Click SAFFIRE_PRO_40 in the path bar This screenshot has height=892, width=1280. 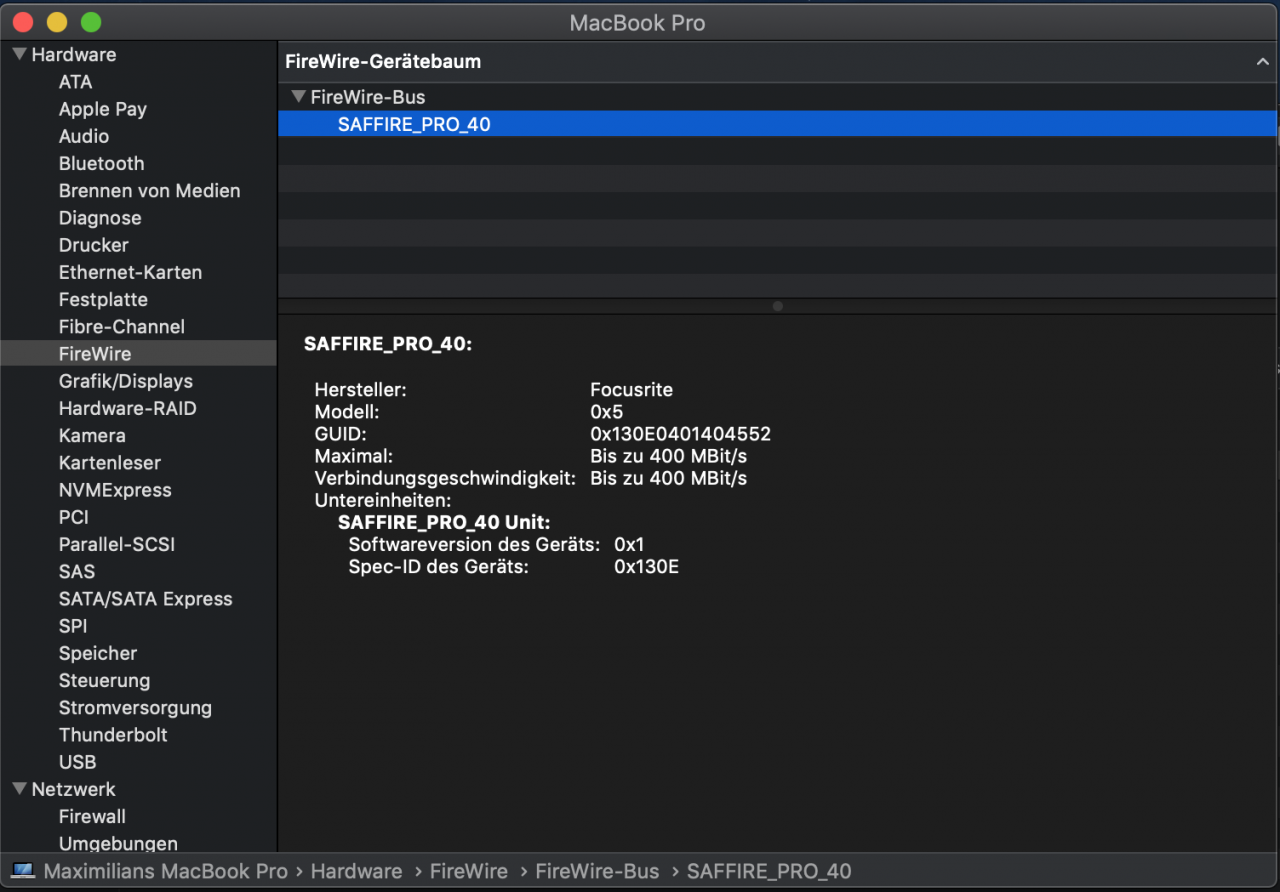click(x=769, y=871)
